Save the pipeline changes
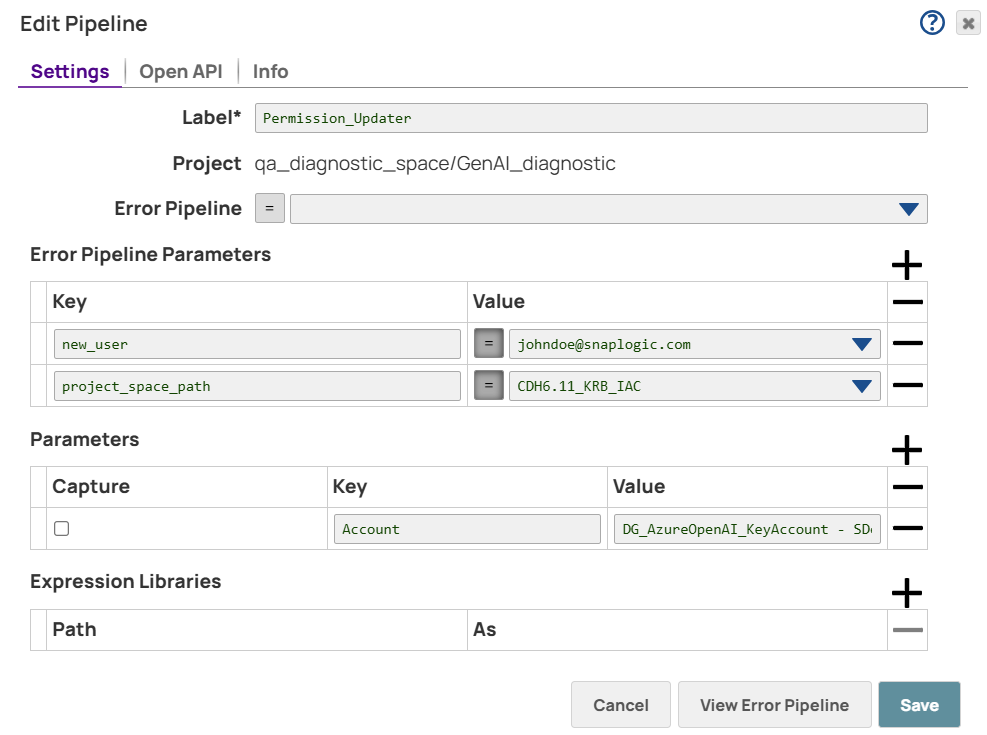 coord(919,704)
